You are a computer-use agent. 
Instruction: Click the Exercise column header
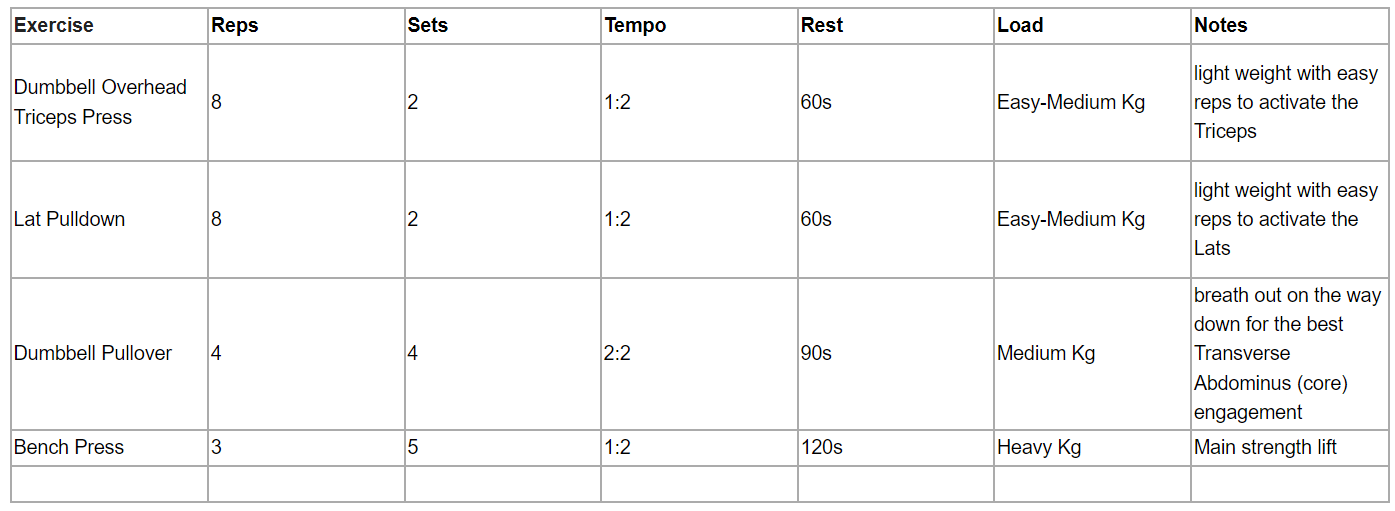click(54, 26)
